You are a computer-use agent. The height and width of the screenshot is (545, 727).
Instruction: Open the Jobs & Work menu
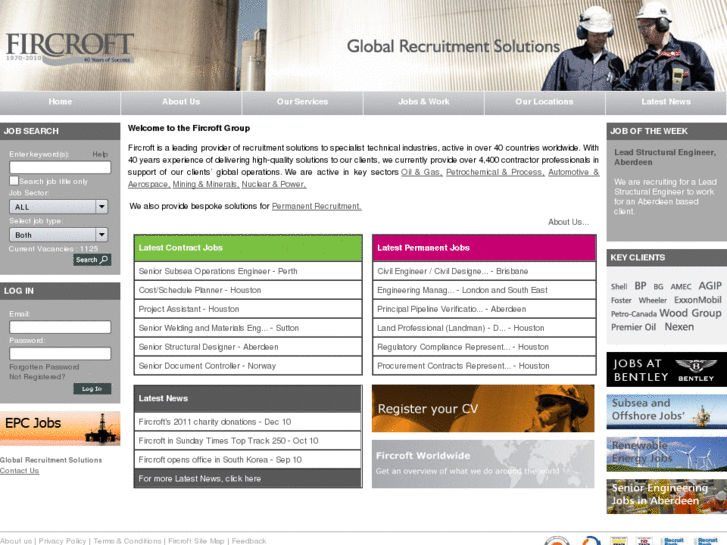[x=424, y=102]
